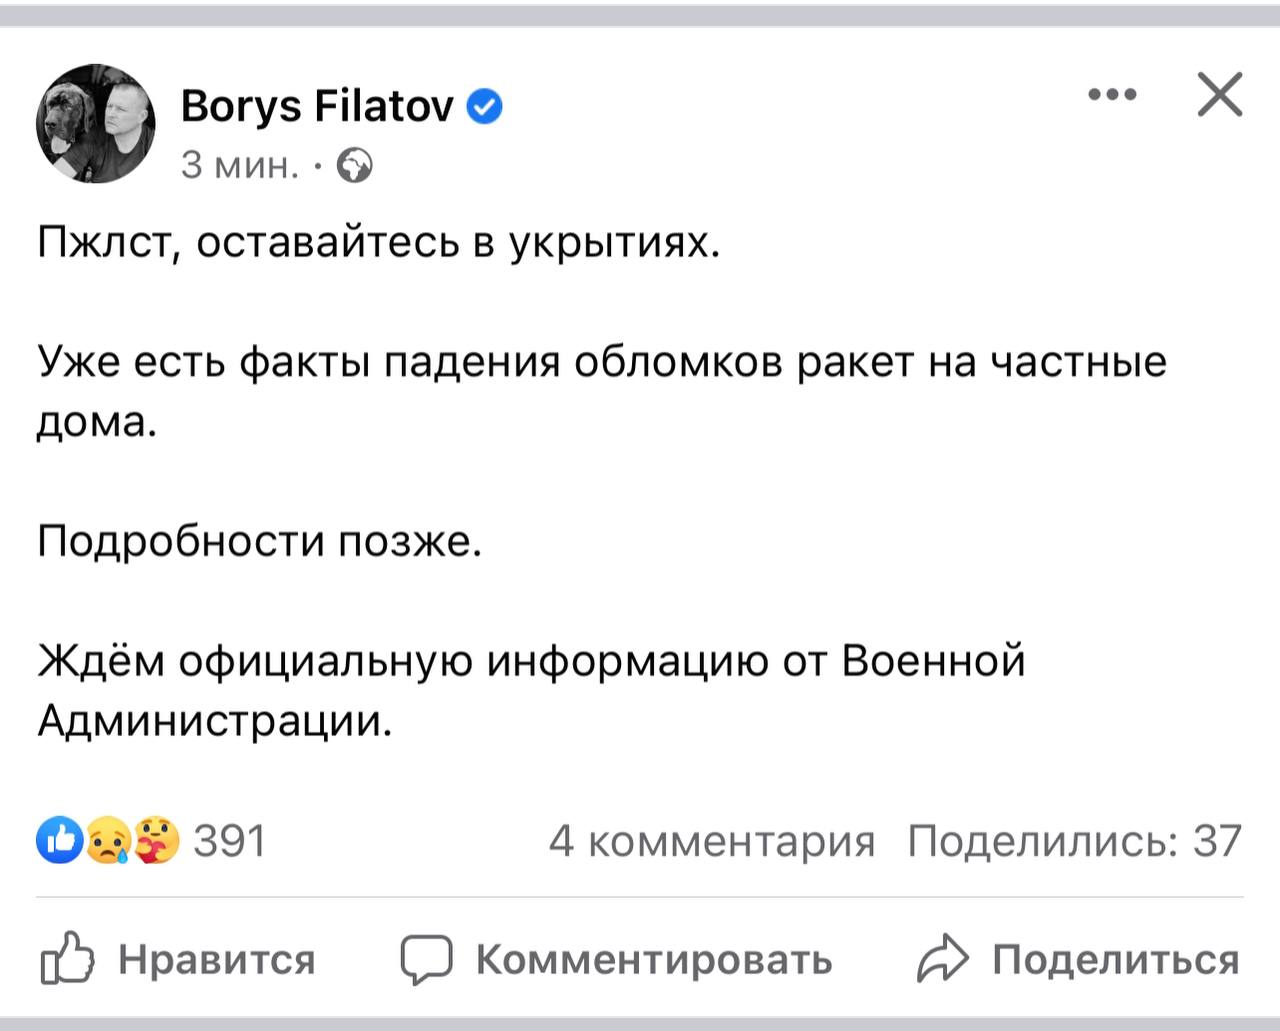
Task: Click the thumbs-up outline icon
Action: (67, 959)
